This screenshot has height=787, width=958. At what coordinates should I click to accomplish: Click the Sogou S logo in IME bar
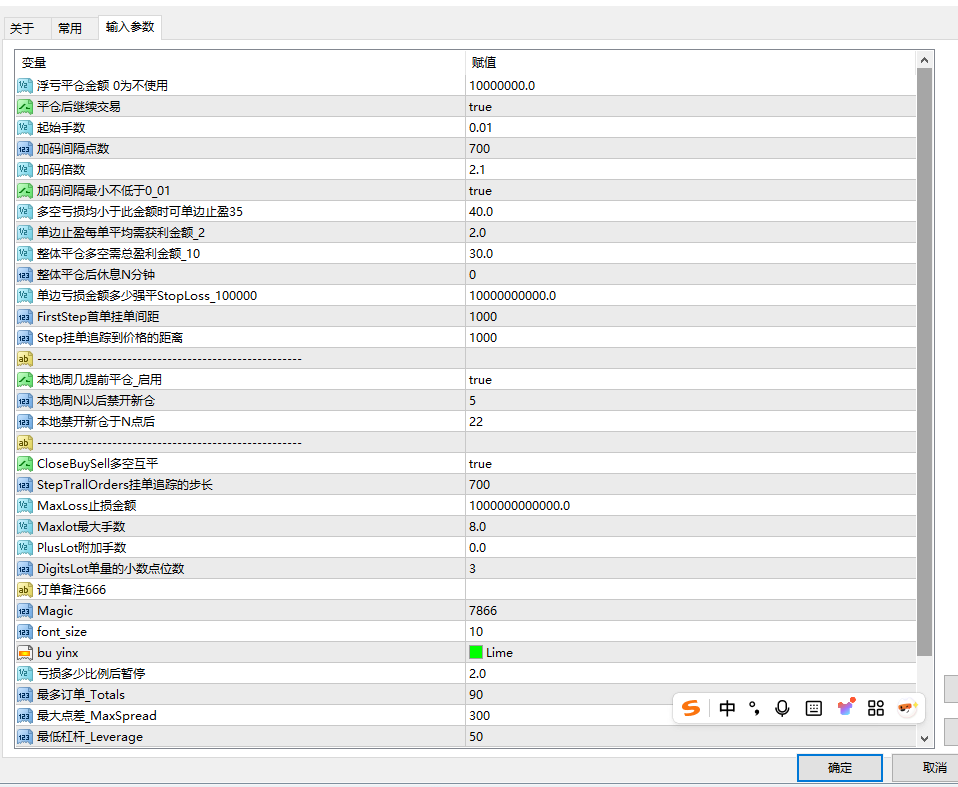point(691,708)
